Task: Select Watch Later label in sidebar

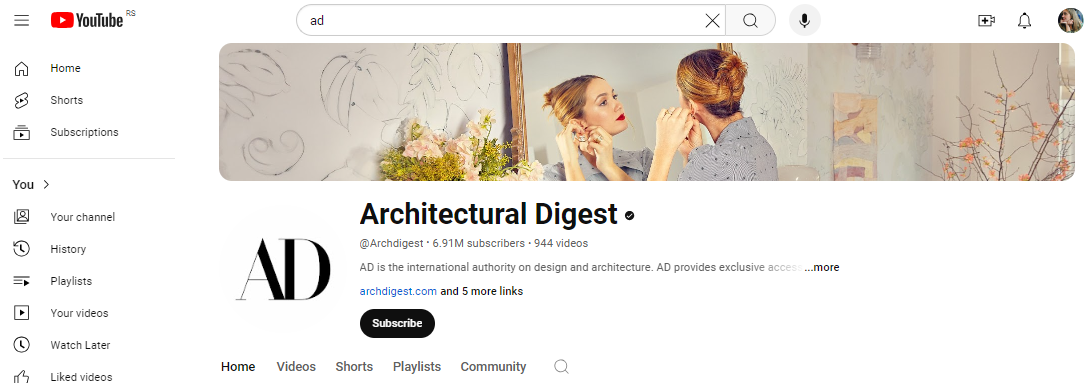Action: [x=80, y=345]
